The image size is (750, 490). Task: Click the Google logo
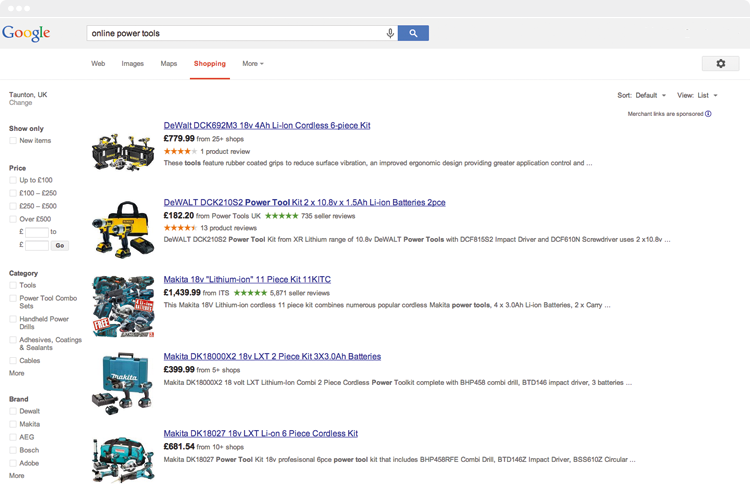(x=26, y=33)
